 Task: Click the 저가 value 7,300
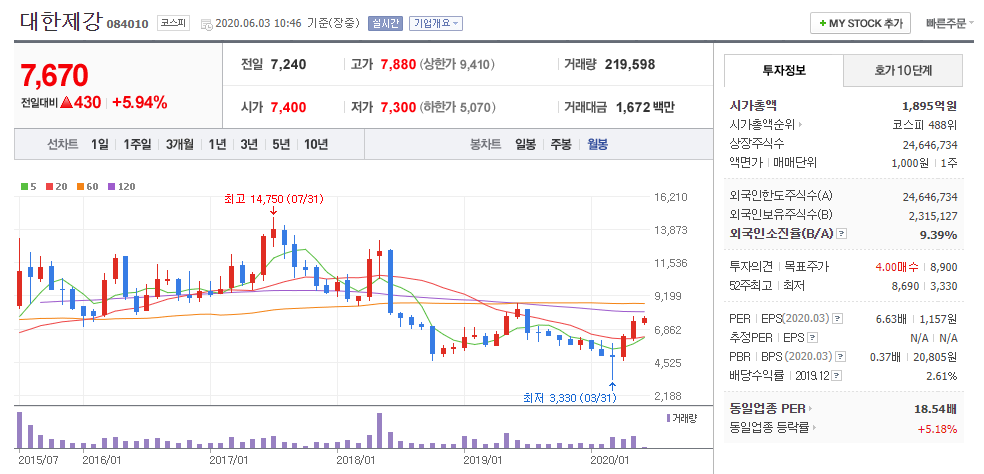click(x=398, y=107)
